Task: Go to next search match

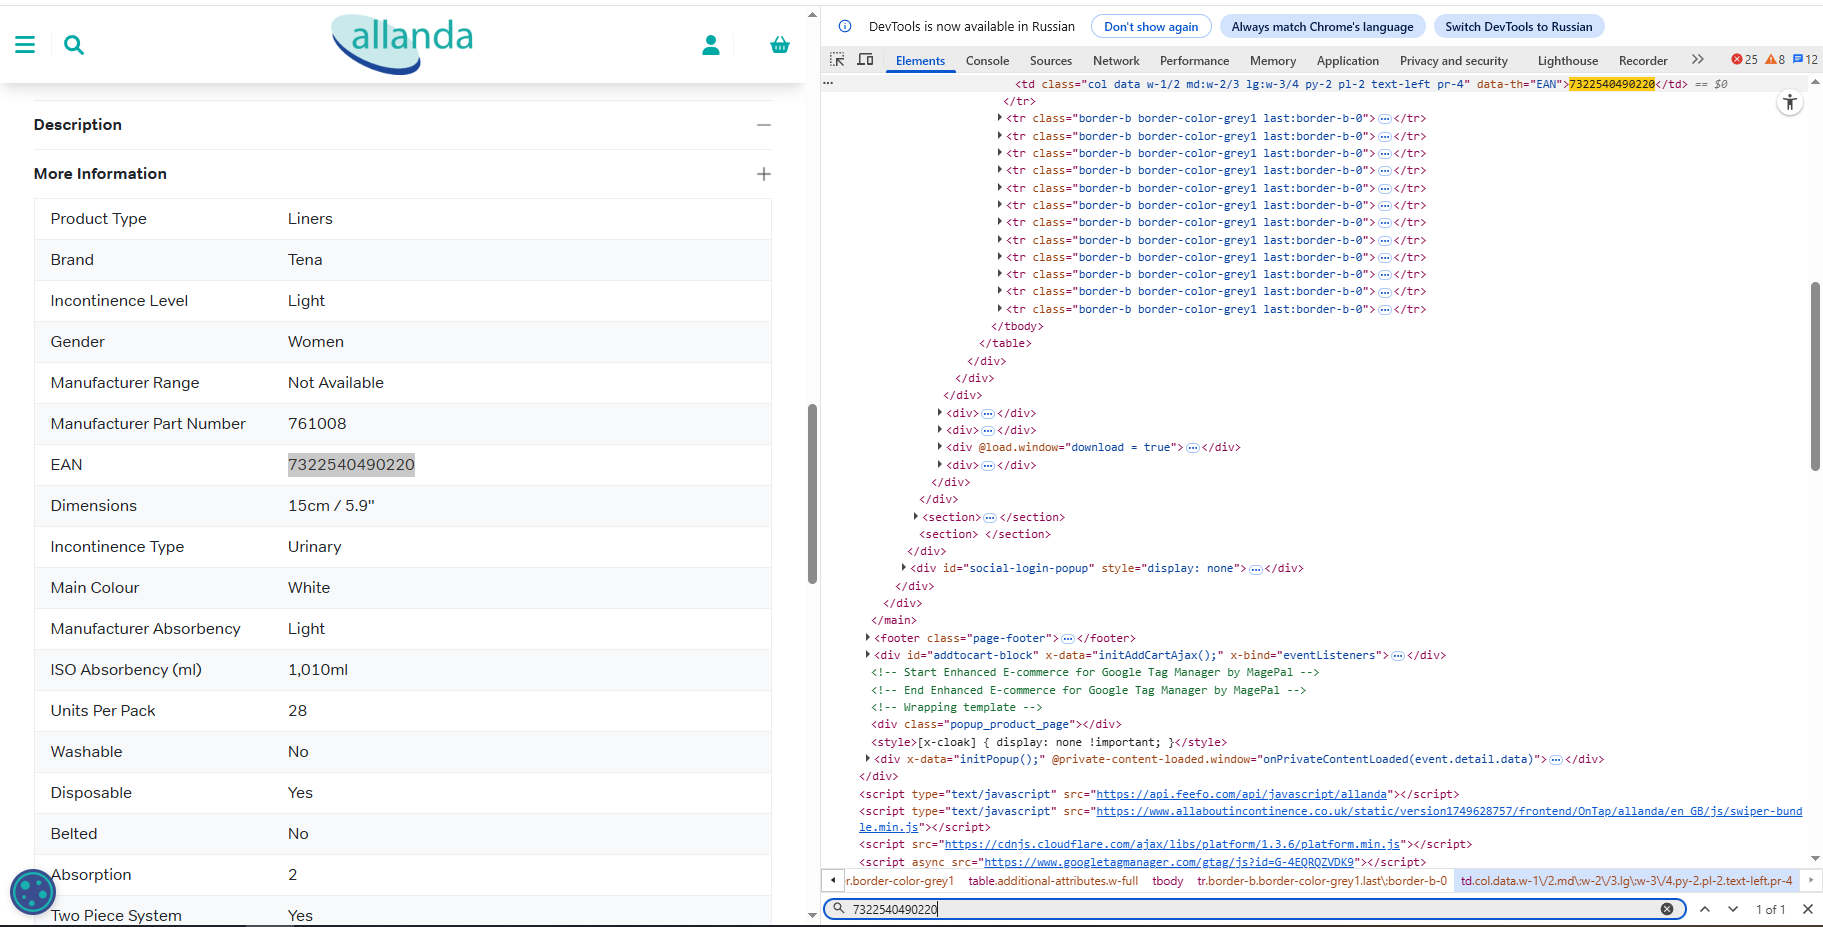Action: 1733,909
